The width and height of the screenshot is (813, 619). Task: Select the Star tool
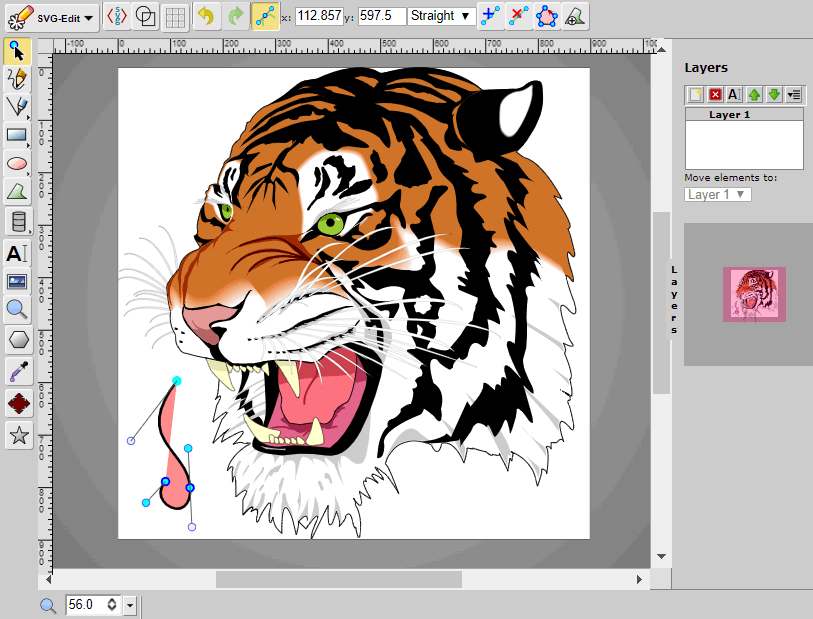(18, 434)
